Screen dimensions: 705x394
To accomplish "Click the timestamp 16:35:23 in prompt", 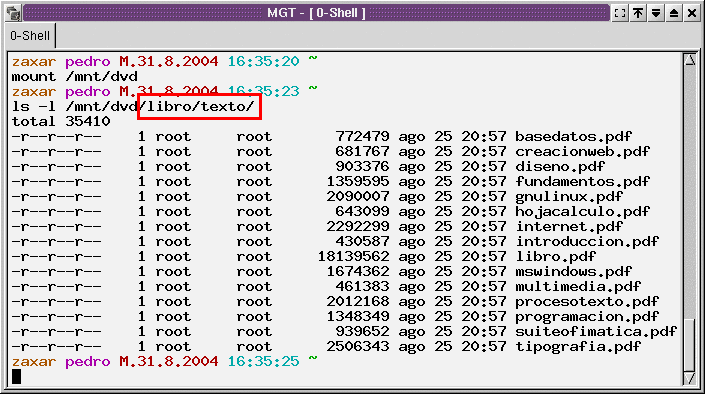I will tap(263, 91).
